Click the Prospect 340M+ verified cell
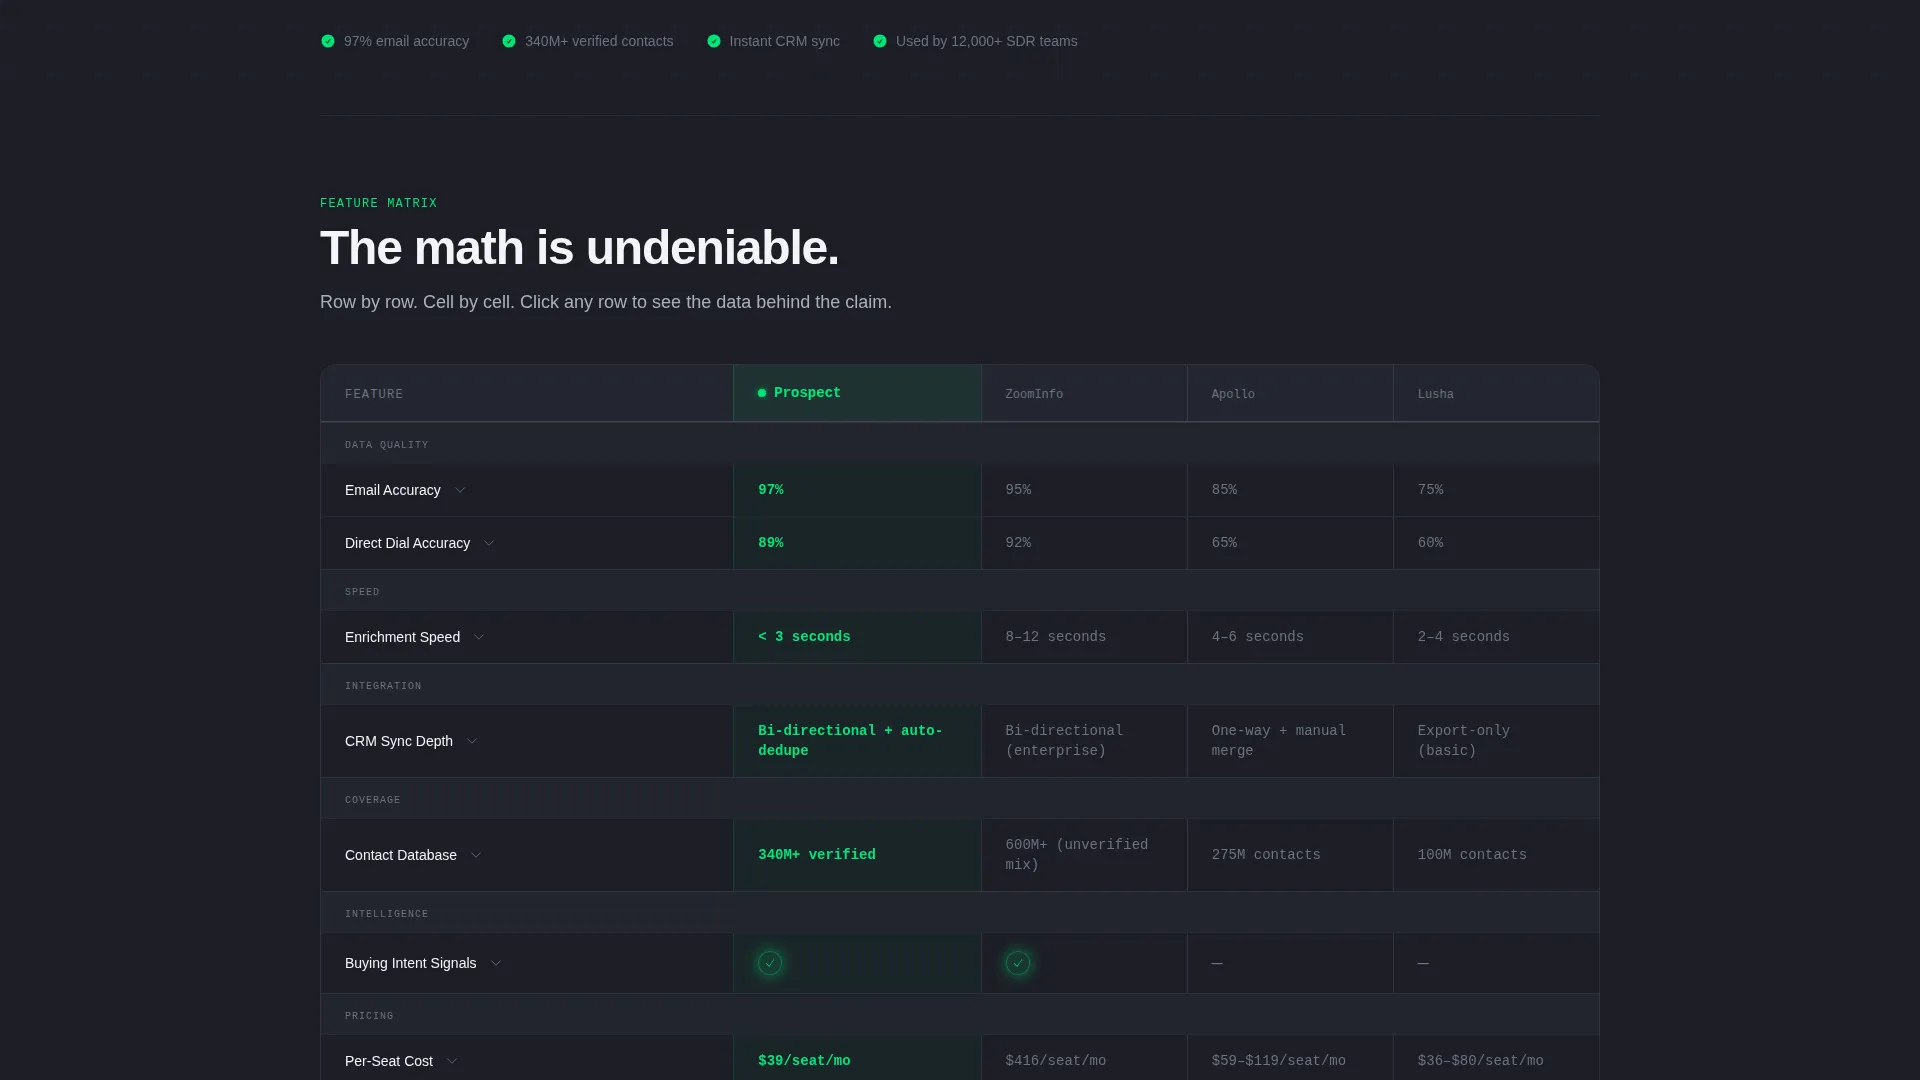 pyautogui.click(x=857, y=855)
